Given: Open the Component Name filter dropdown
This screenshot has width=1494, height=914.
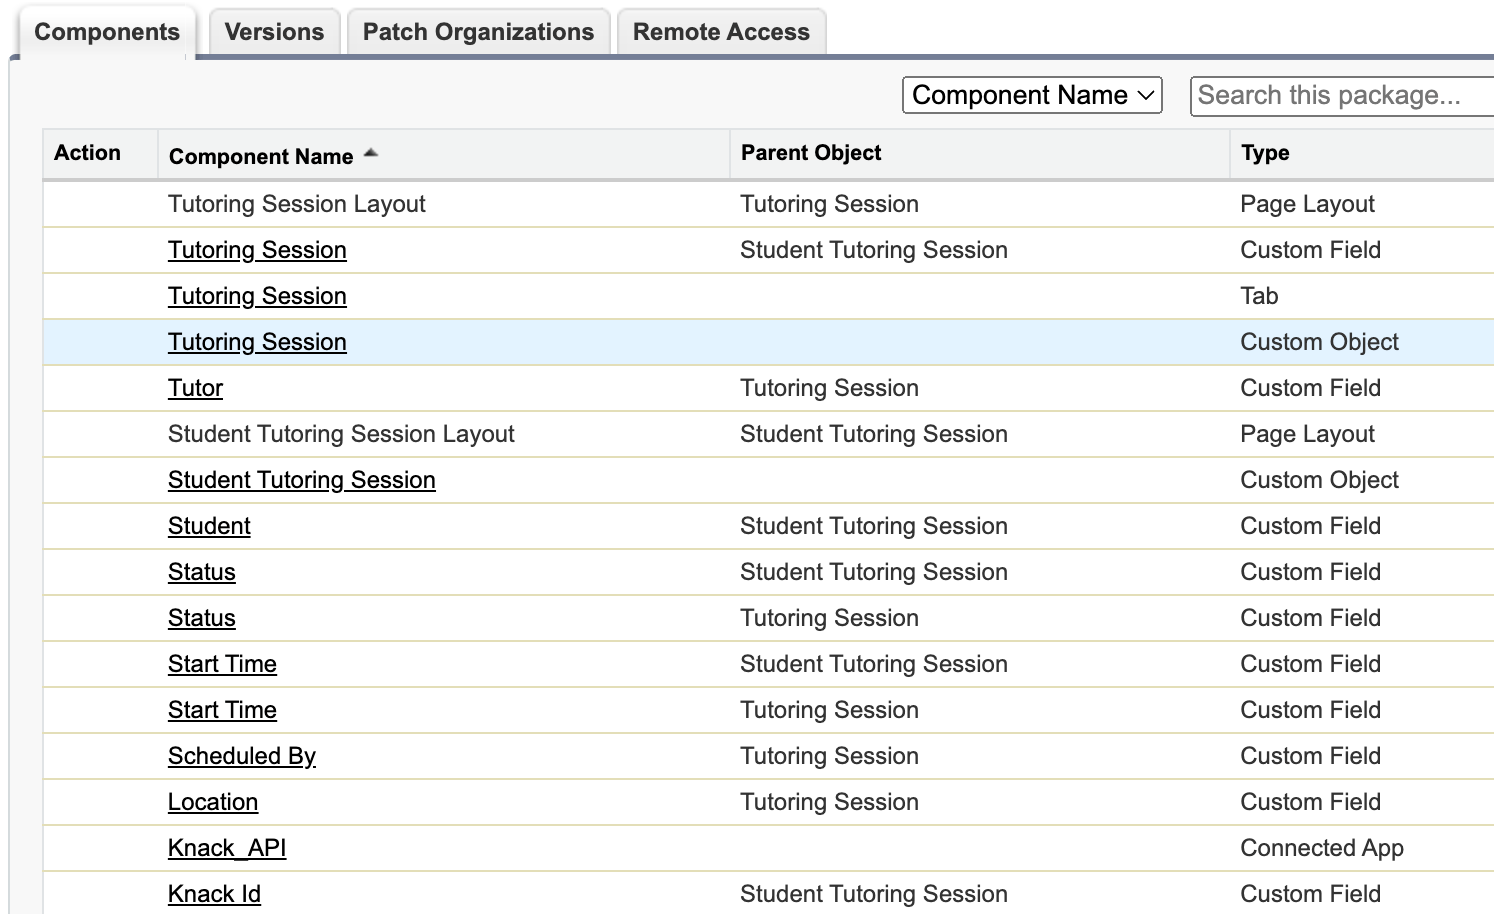Looking at the screenshot, I should coord(1031,95).
